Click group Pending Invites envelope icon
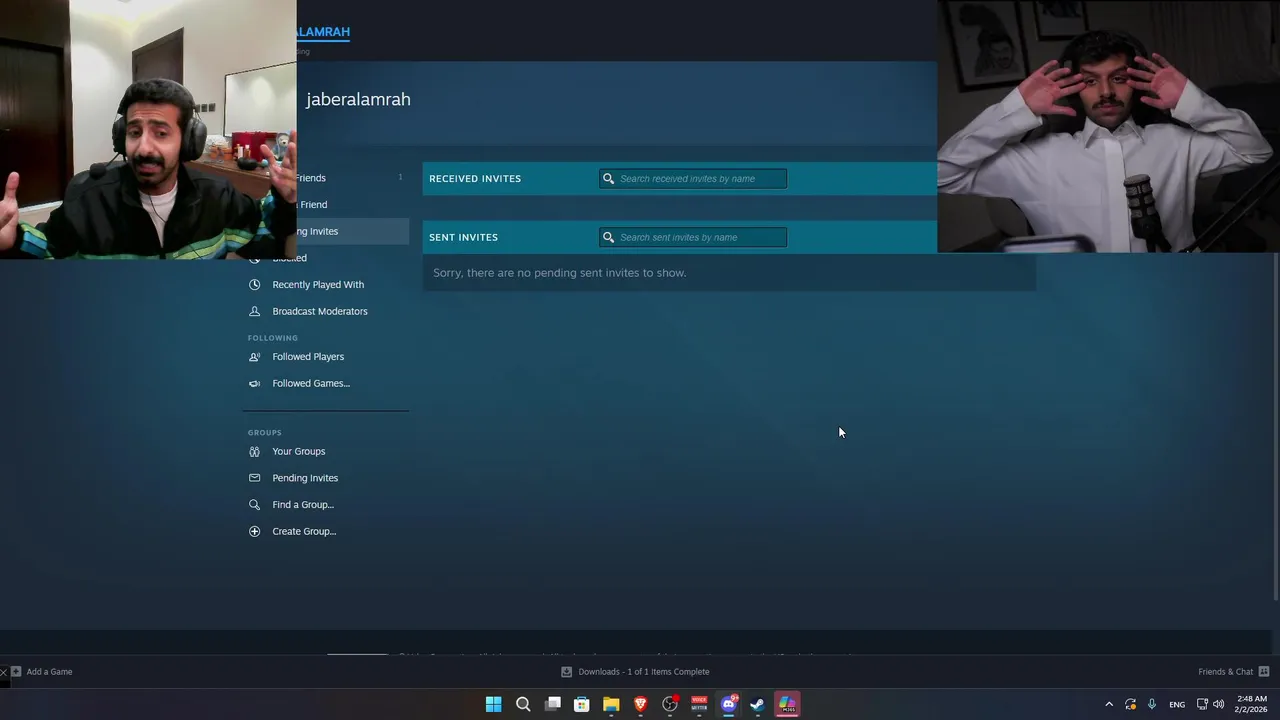The width and height of the screenshot is (1280, 720). 254,478
